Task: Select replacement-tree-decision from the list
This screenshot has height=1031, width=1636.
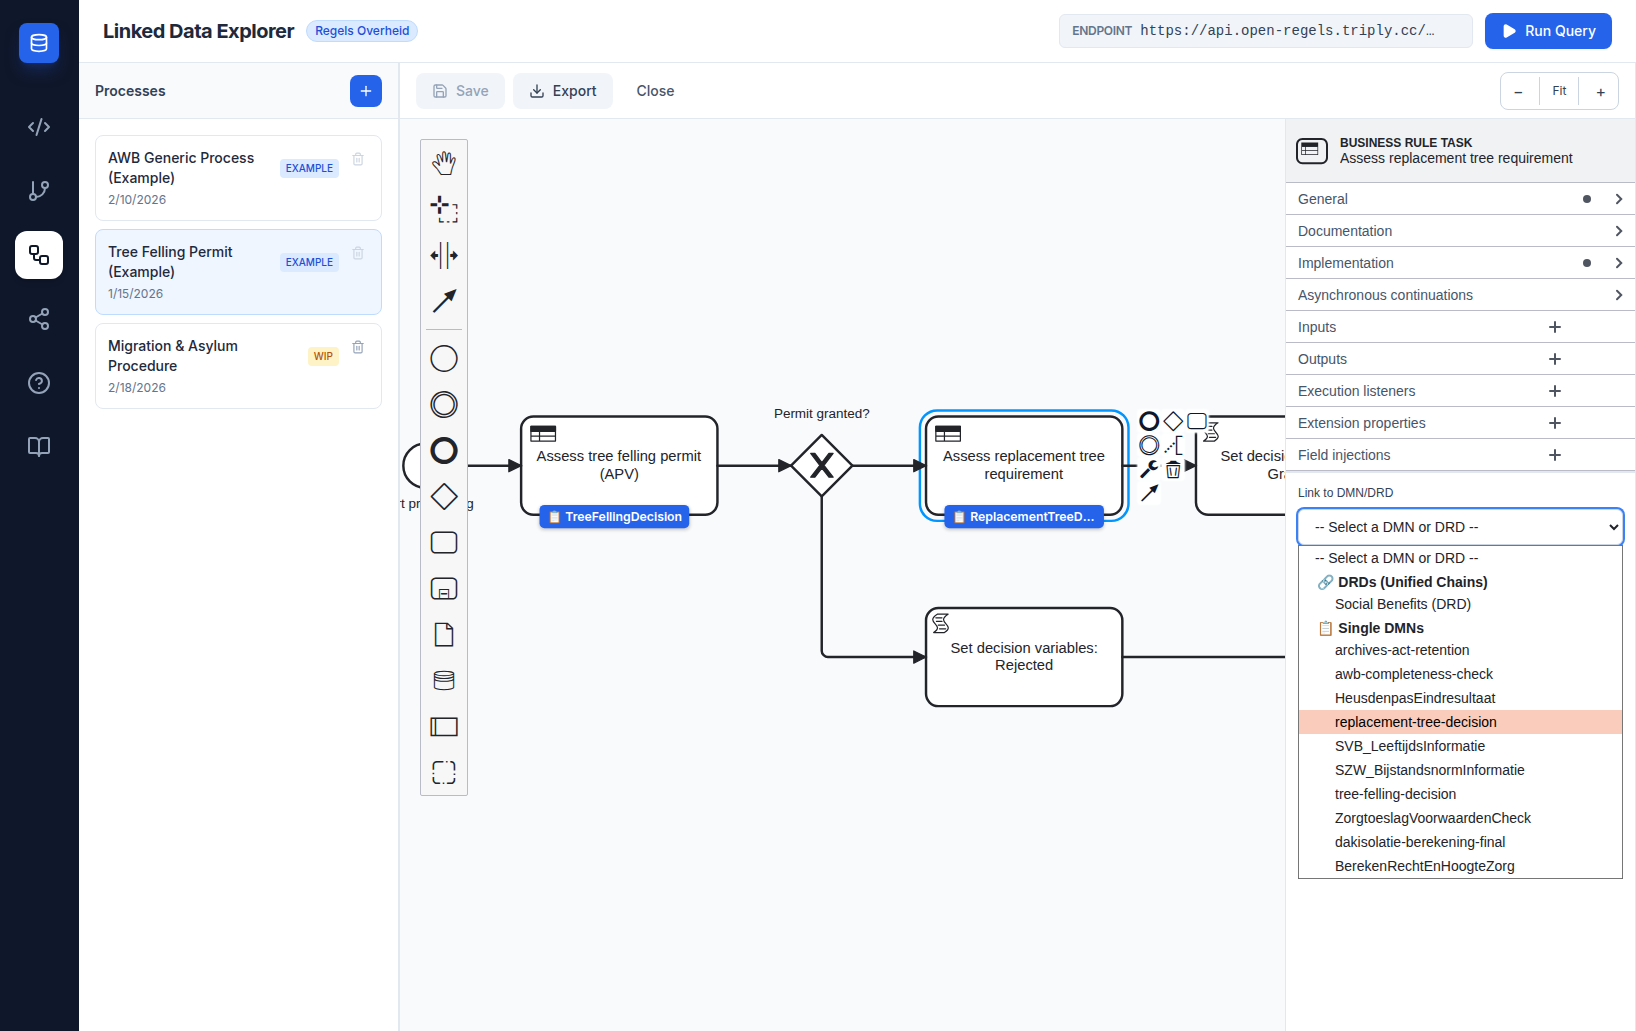Action: pyautogui.click(x=1416, y=722)
